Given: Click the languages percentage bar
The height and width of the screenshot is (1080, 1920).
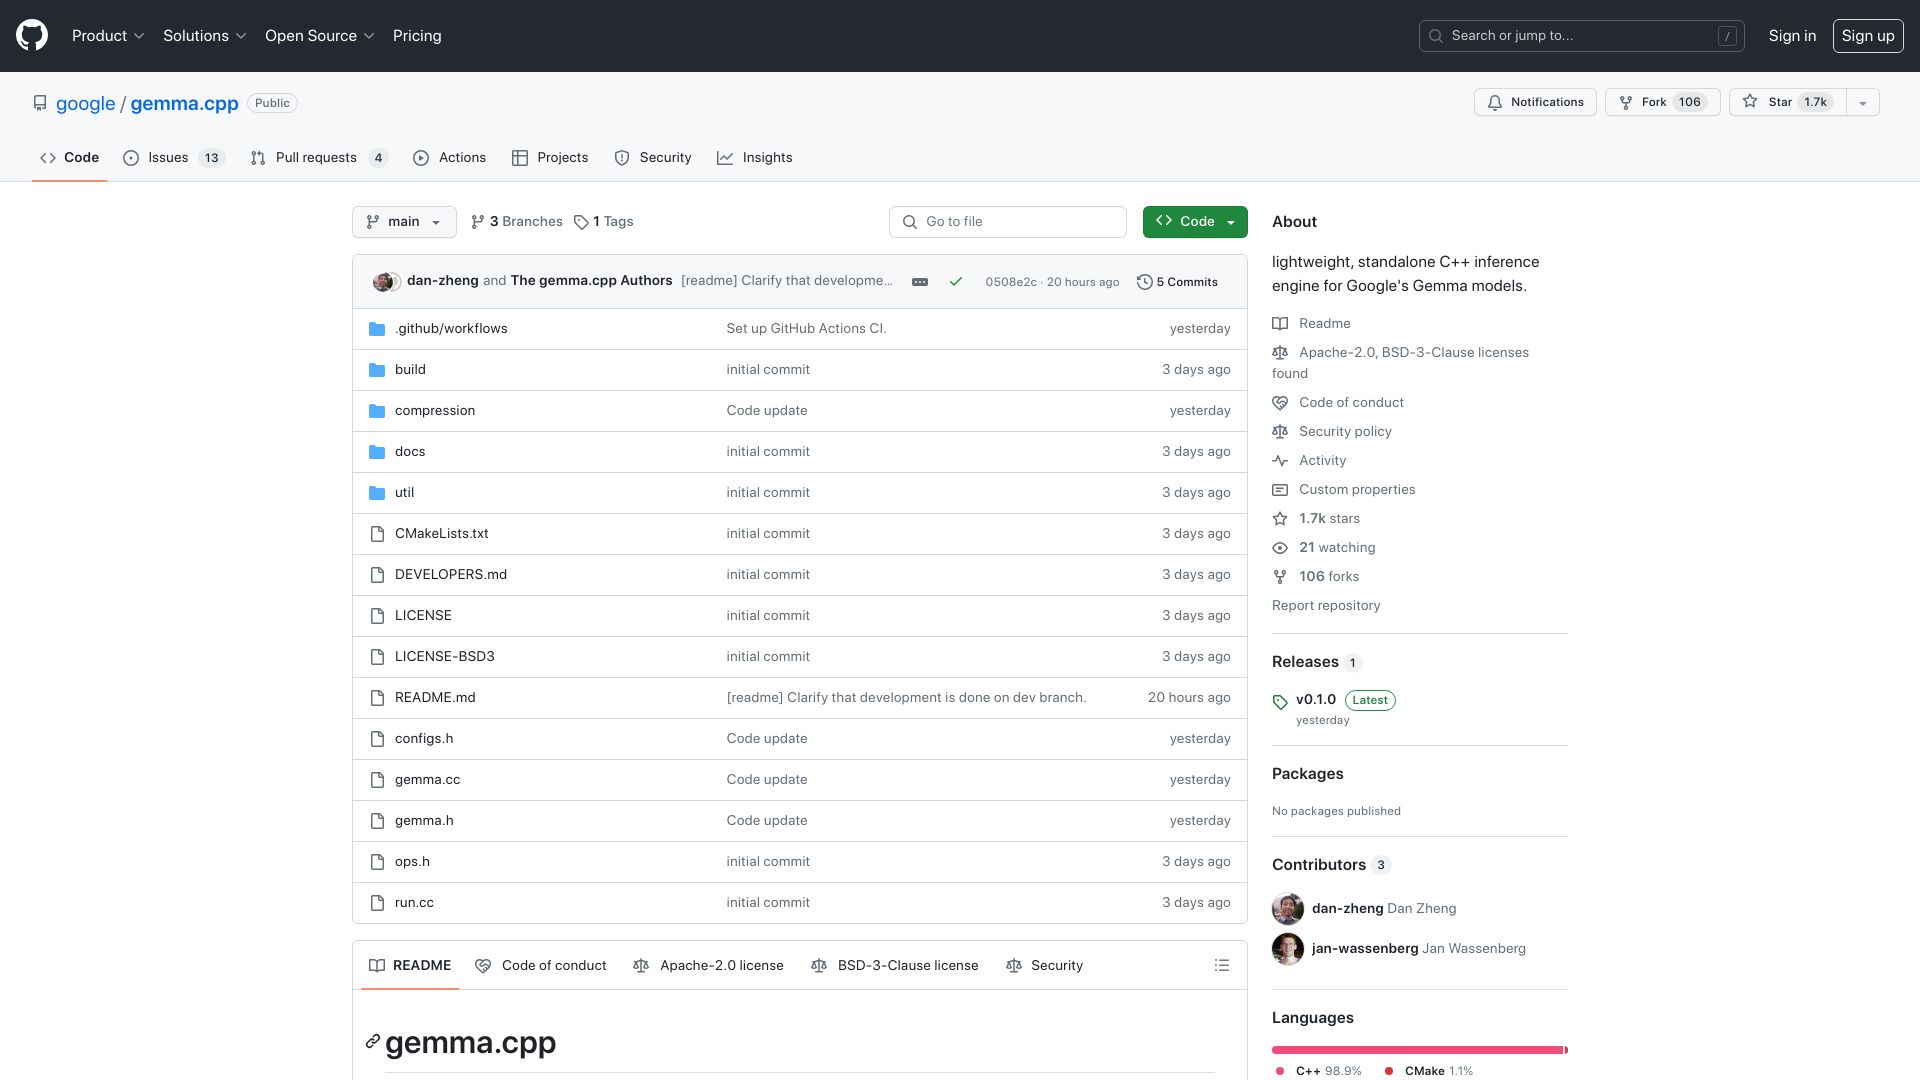Looking at the screenshot, I should [1419, 1050].
